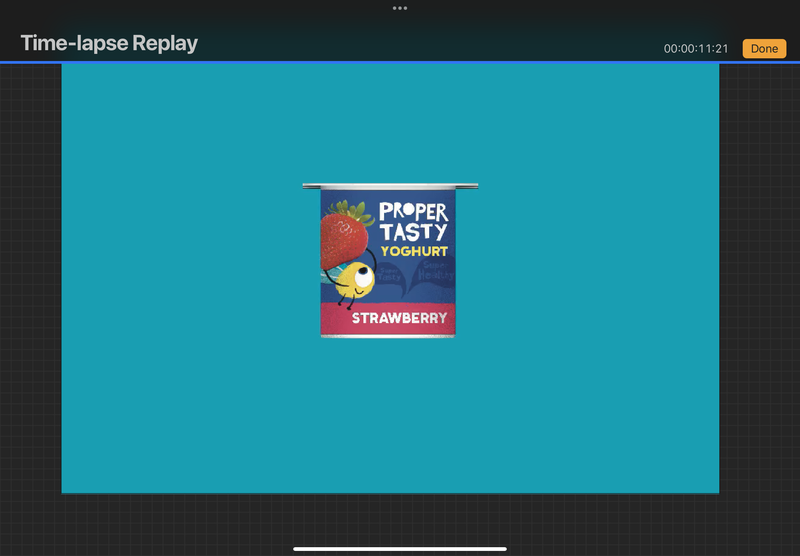
Task: Click the blue replay progress bar
Action: coord(400,62)
